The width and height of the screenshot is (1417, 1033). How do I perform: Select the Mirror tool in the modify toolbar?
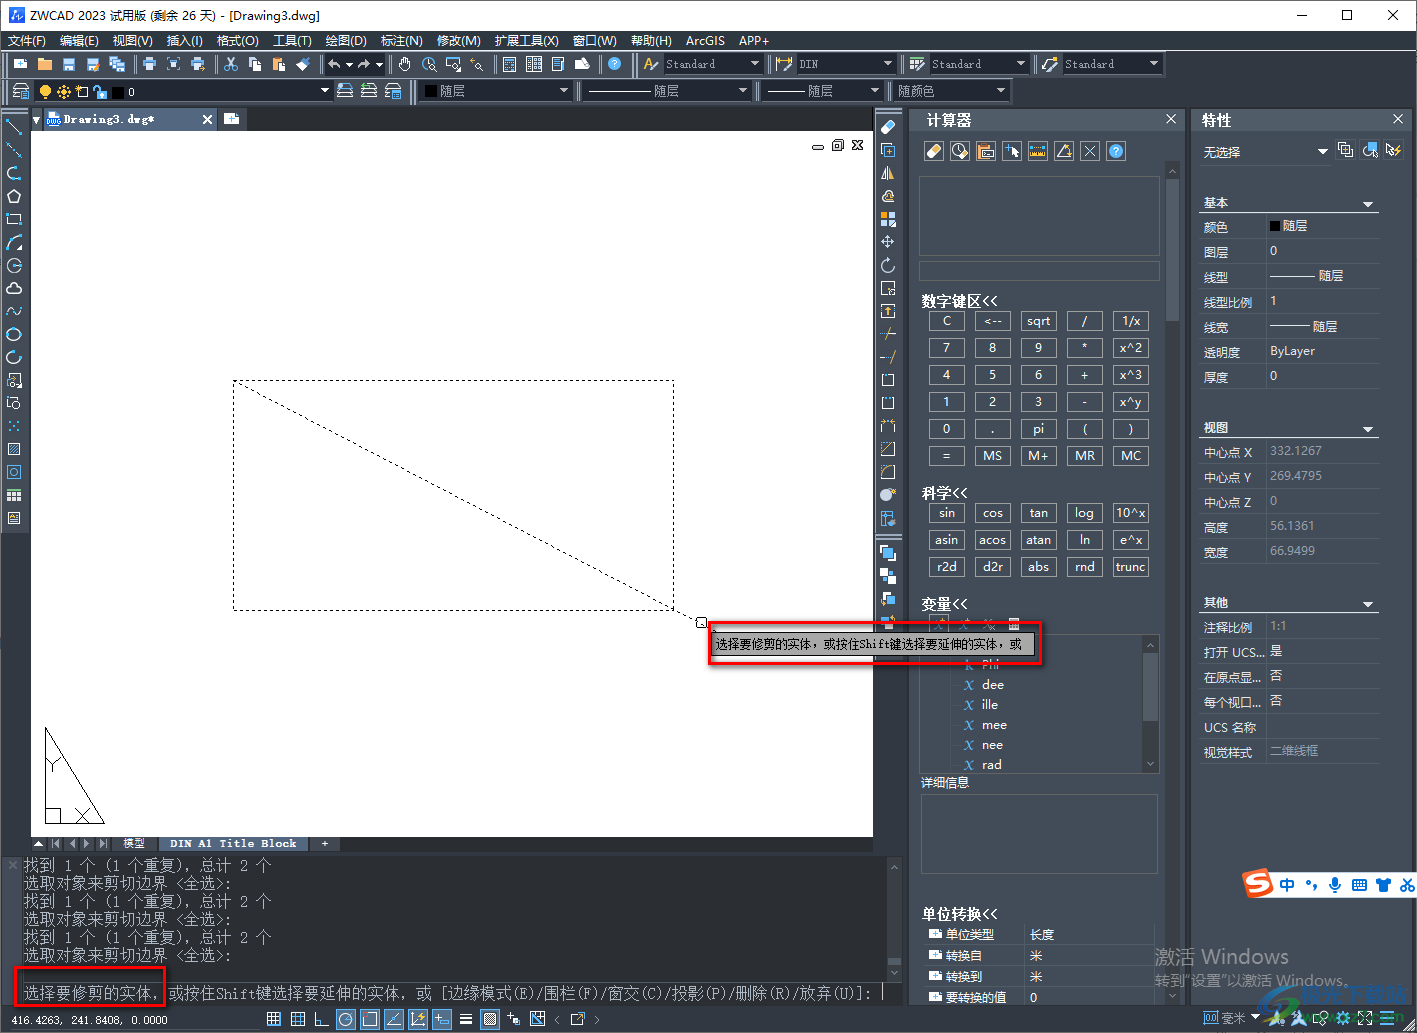tap(887, 173)
